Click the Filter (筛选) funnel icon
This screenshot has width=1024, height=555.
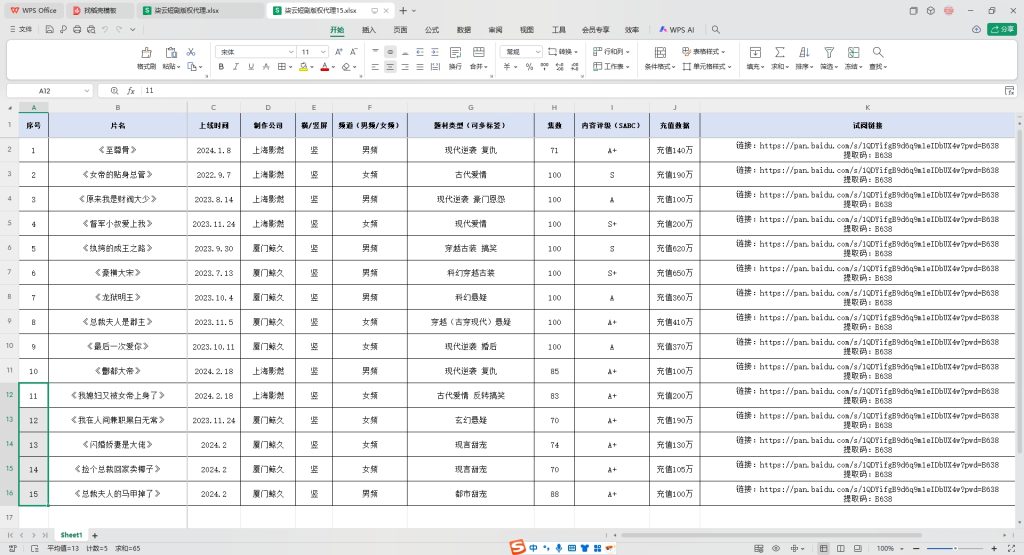point(829,53)
